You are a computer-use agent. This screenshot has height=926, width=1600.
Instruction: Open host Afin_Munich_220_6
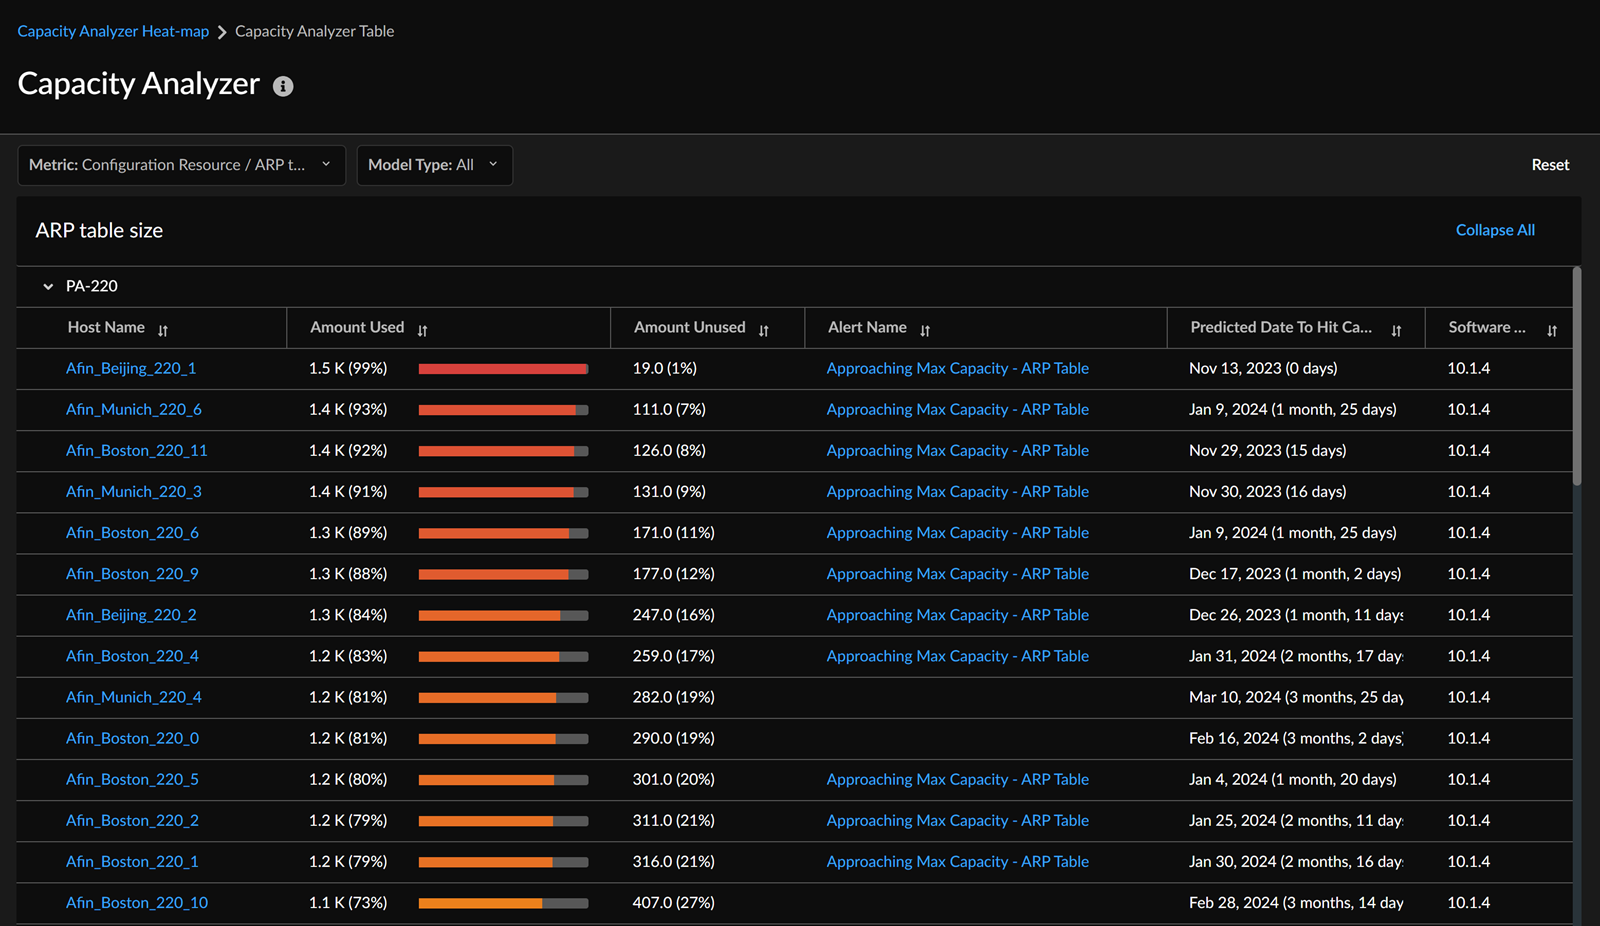pyautogui.click(x=134, y=409)
